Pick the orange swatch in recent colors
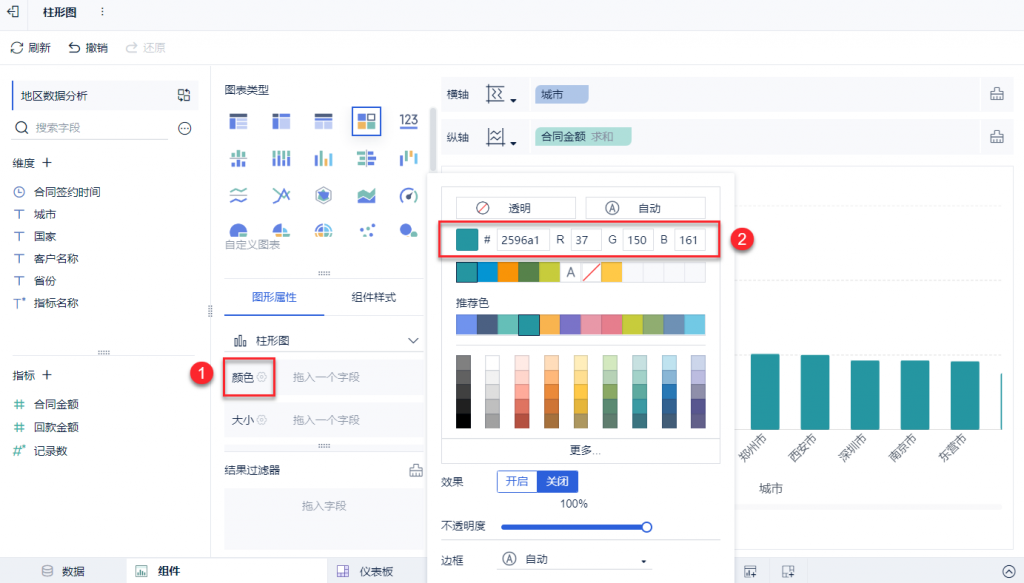The height and width of the screenshot is (583, 1024). (507, 272)
